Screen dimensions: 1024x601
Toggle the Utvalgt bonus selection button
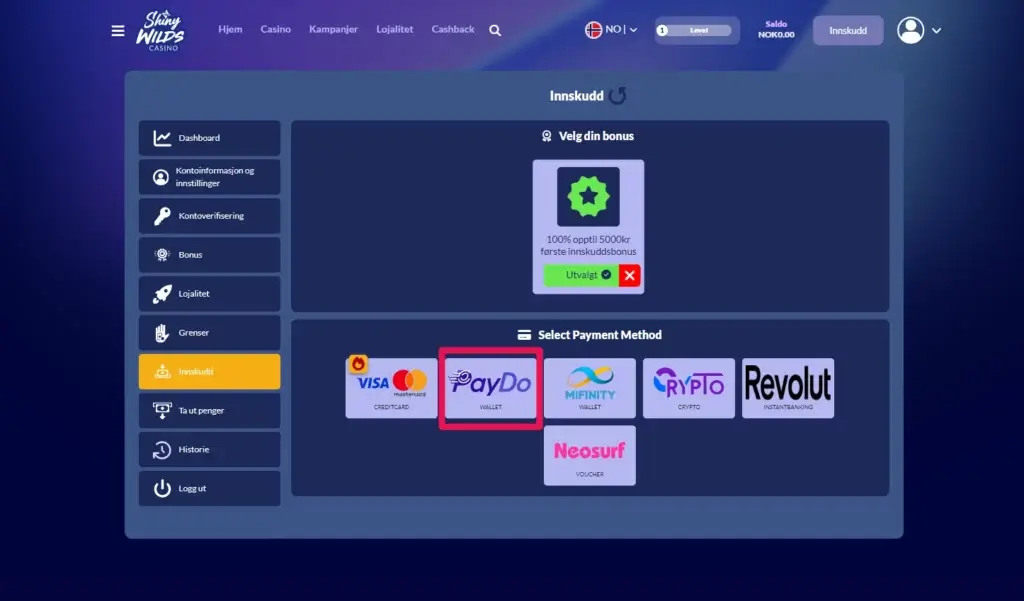pos(581,275)
